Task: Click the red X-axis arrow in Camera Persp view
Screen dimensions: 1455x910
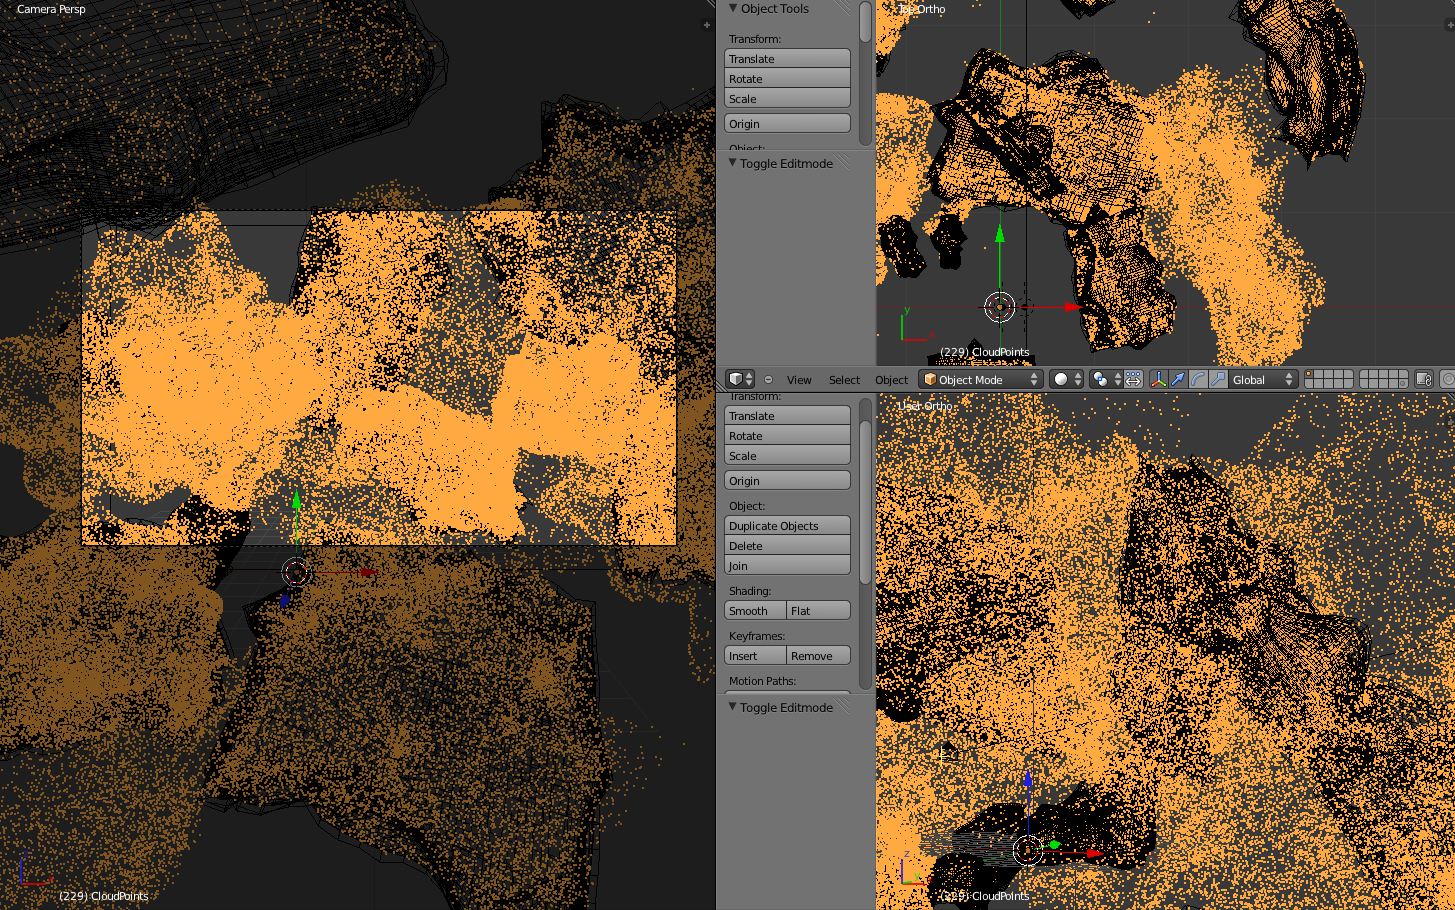Action: point(367,572)
